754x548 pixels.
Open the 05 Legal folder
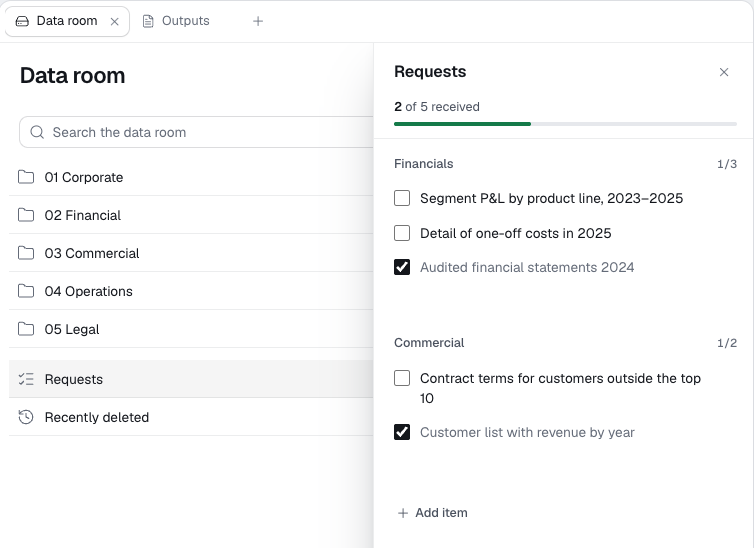(191, 329)
